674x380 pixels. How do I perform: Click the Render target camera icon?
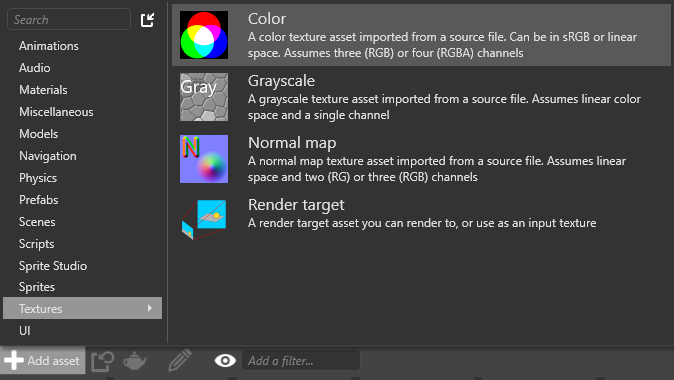coord(204,219)
